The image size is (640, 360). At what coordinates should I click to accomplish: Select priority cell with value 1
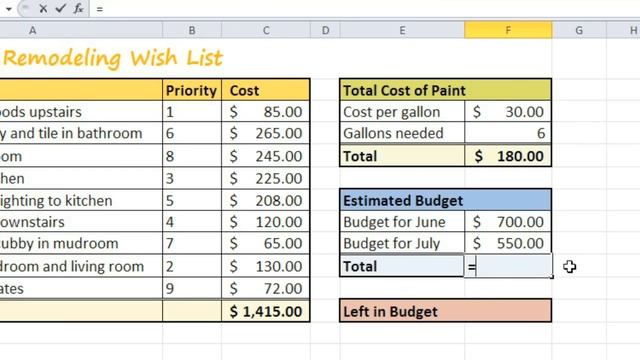192,112
